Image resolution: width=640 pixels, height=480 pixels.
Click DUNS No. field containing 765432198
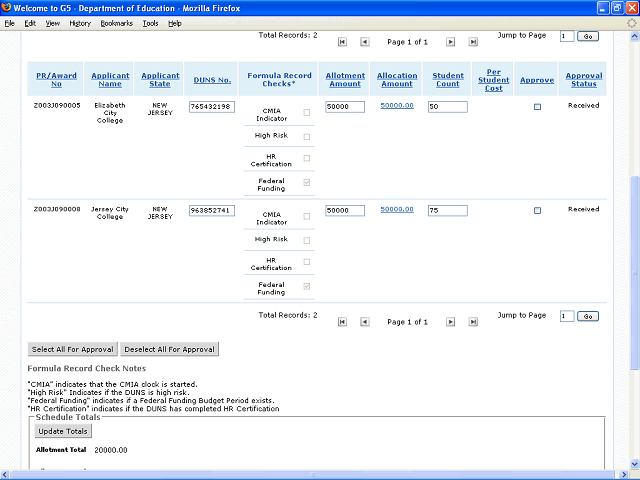click(x=210, y=107)
